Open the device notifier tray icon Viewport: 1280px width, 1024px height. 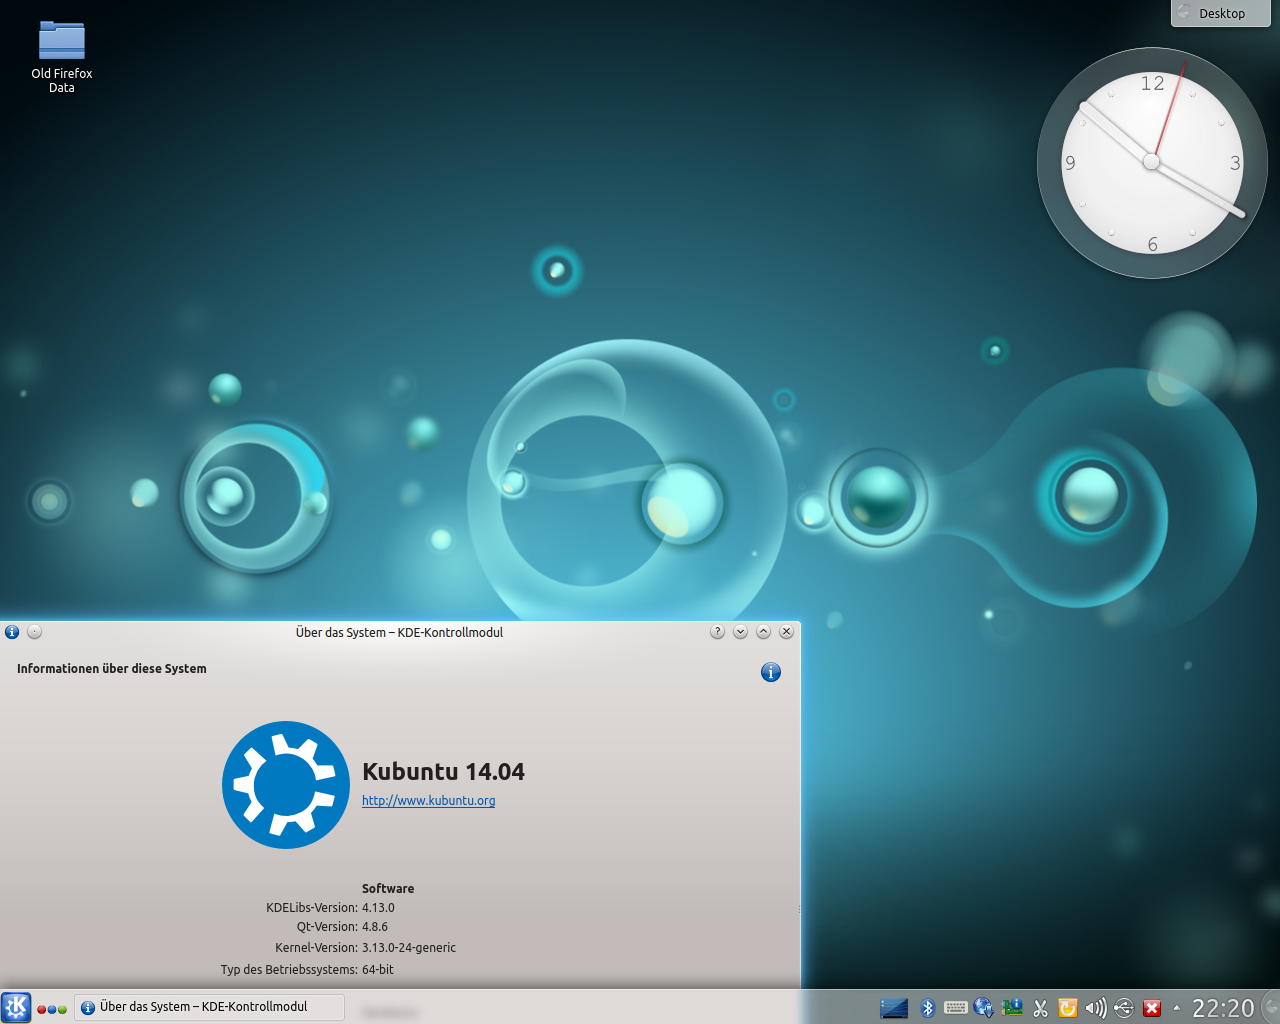1011,1008
